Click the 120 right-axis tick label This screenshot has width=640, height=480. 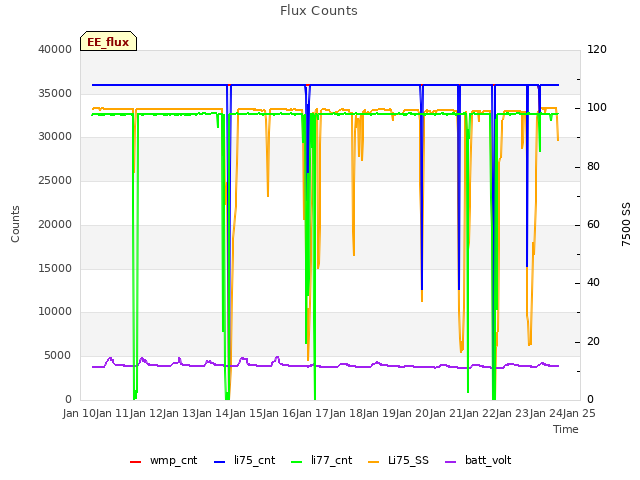[x=597, y=49]
